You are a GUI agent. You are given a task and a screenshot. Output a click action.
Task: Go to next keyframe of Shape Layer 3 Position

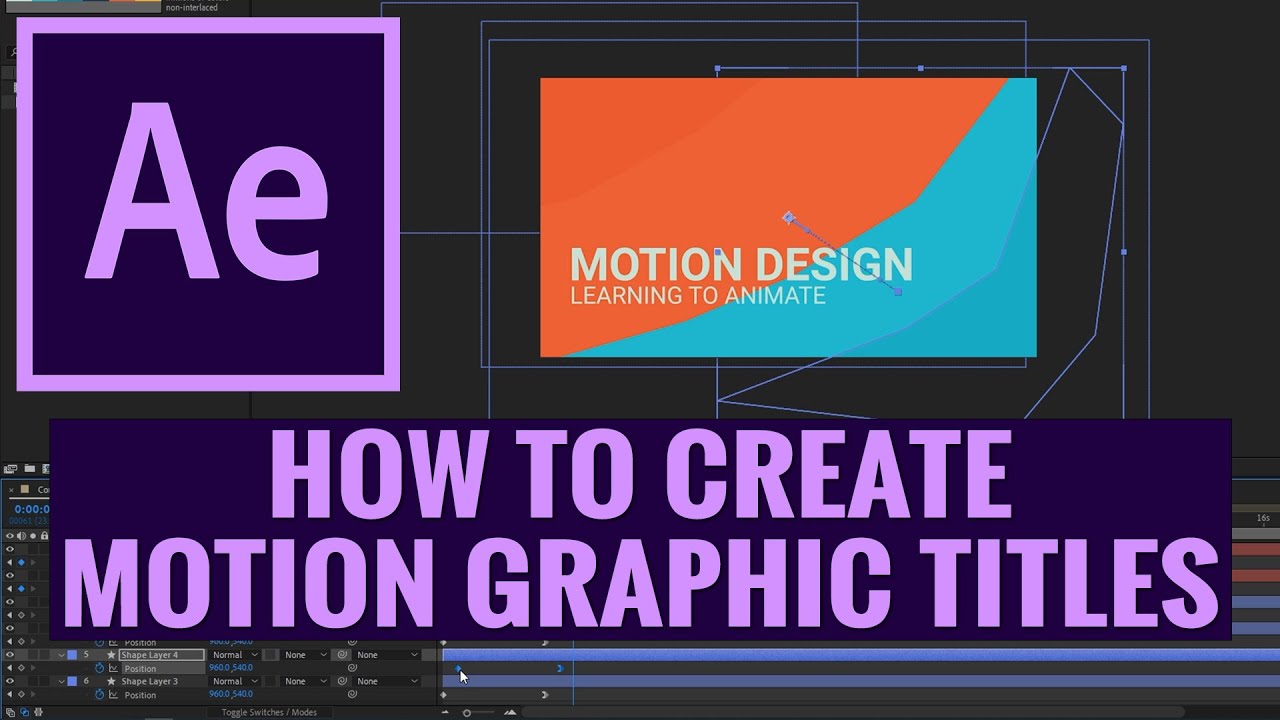33,695
